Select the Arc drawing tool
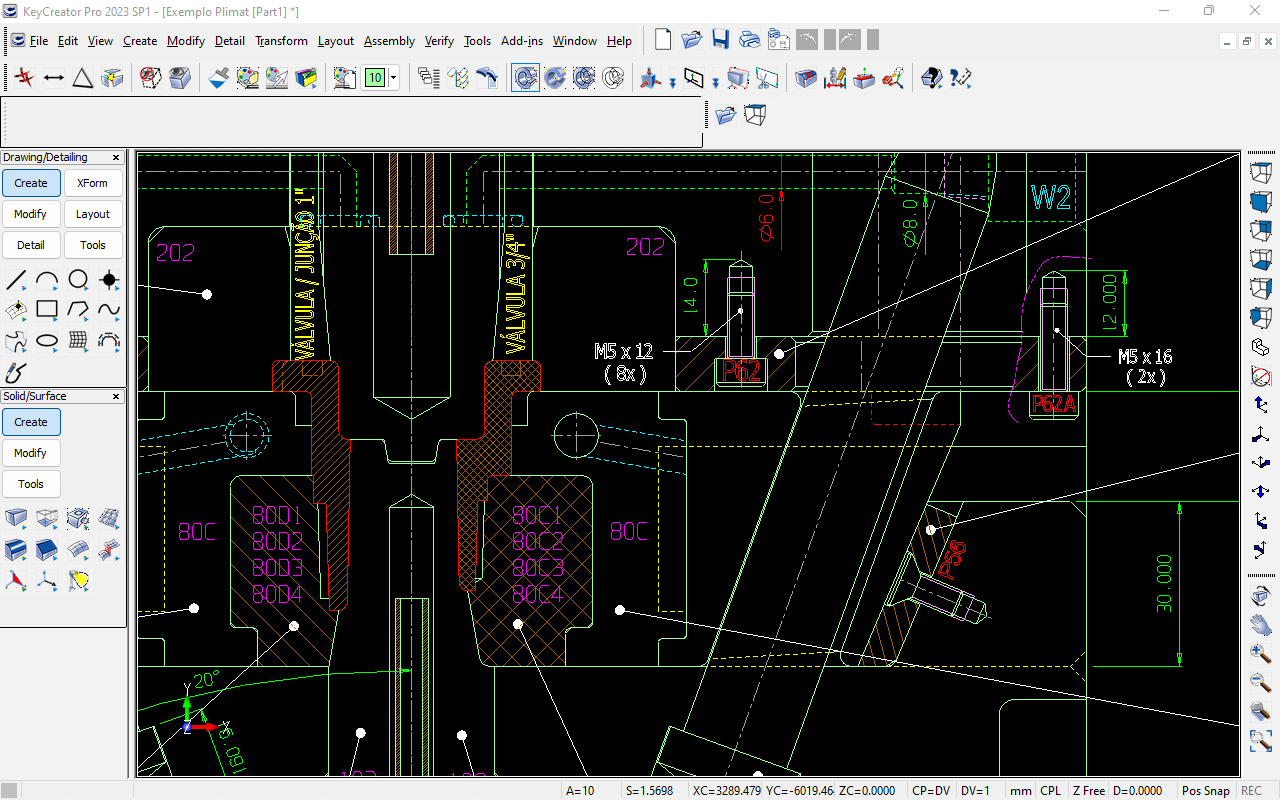This screenshot has width=1280, height=800. click(x=47, y=280)
